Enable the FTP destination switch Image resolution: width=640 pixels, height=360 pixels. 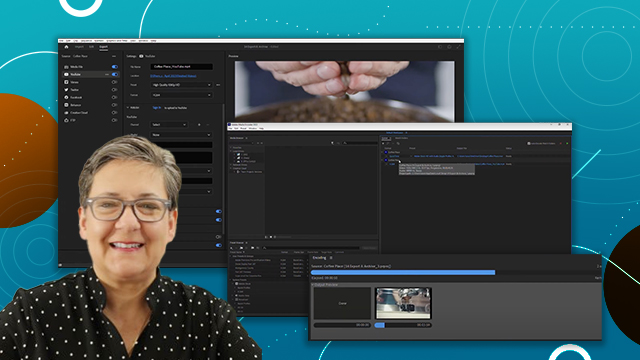pyautogui.click(x=115, y=120)
